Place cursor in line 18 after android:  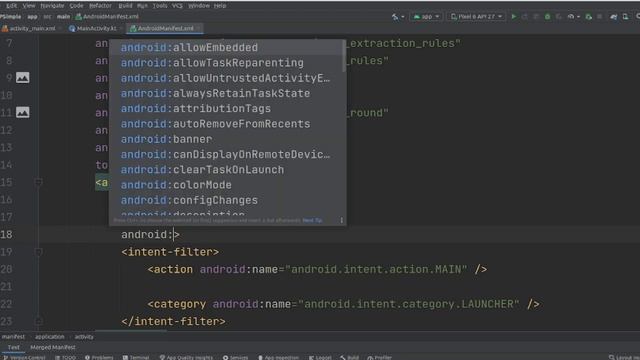[173, 235]
